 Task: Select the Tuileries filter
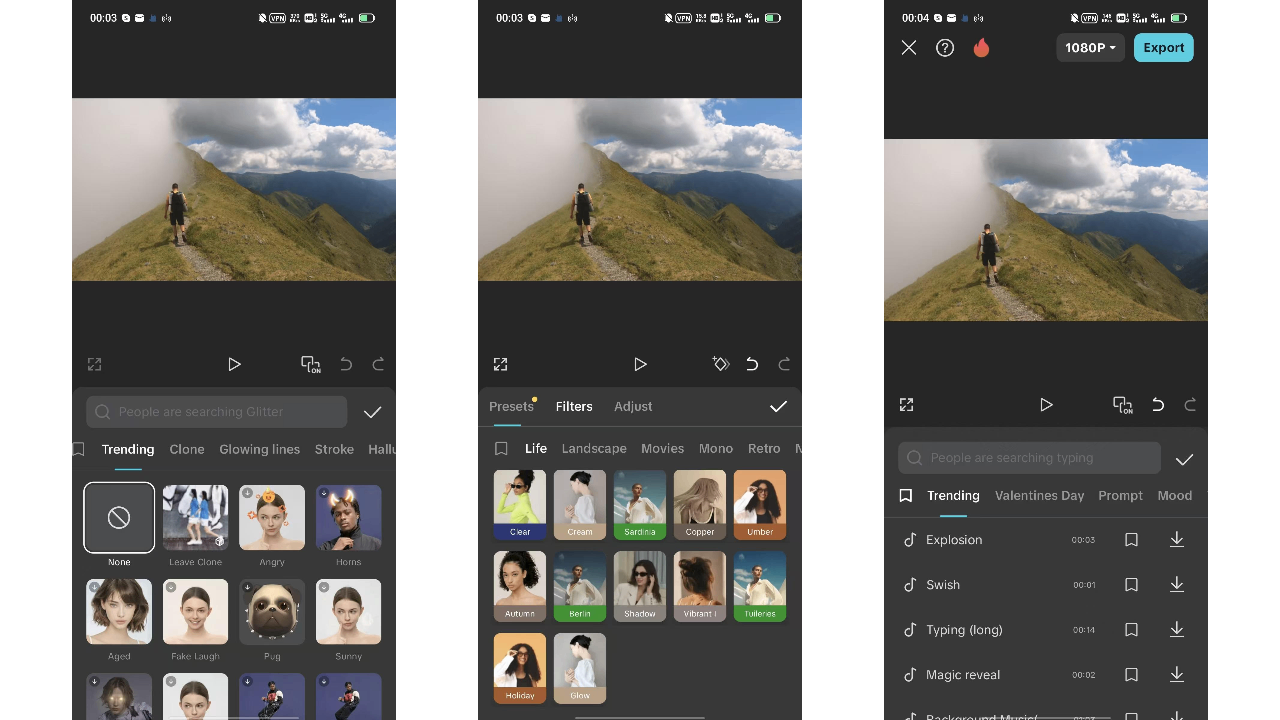pos(760,587)
